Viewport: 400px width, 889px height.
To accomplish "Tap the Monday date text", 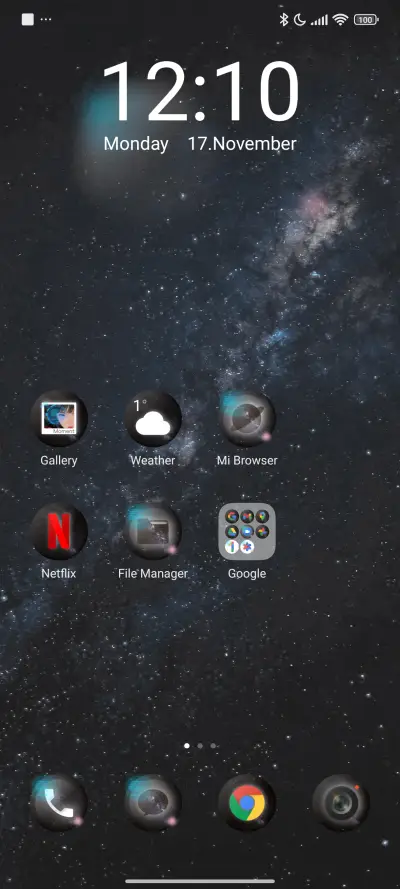I will pos(136,143).
